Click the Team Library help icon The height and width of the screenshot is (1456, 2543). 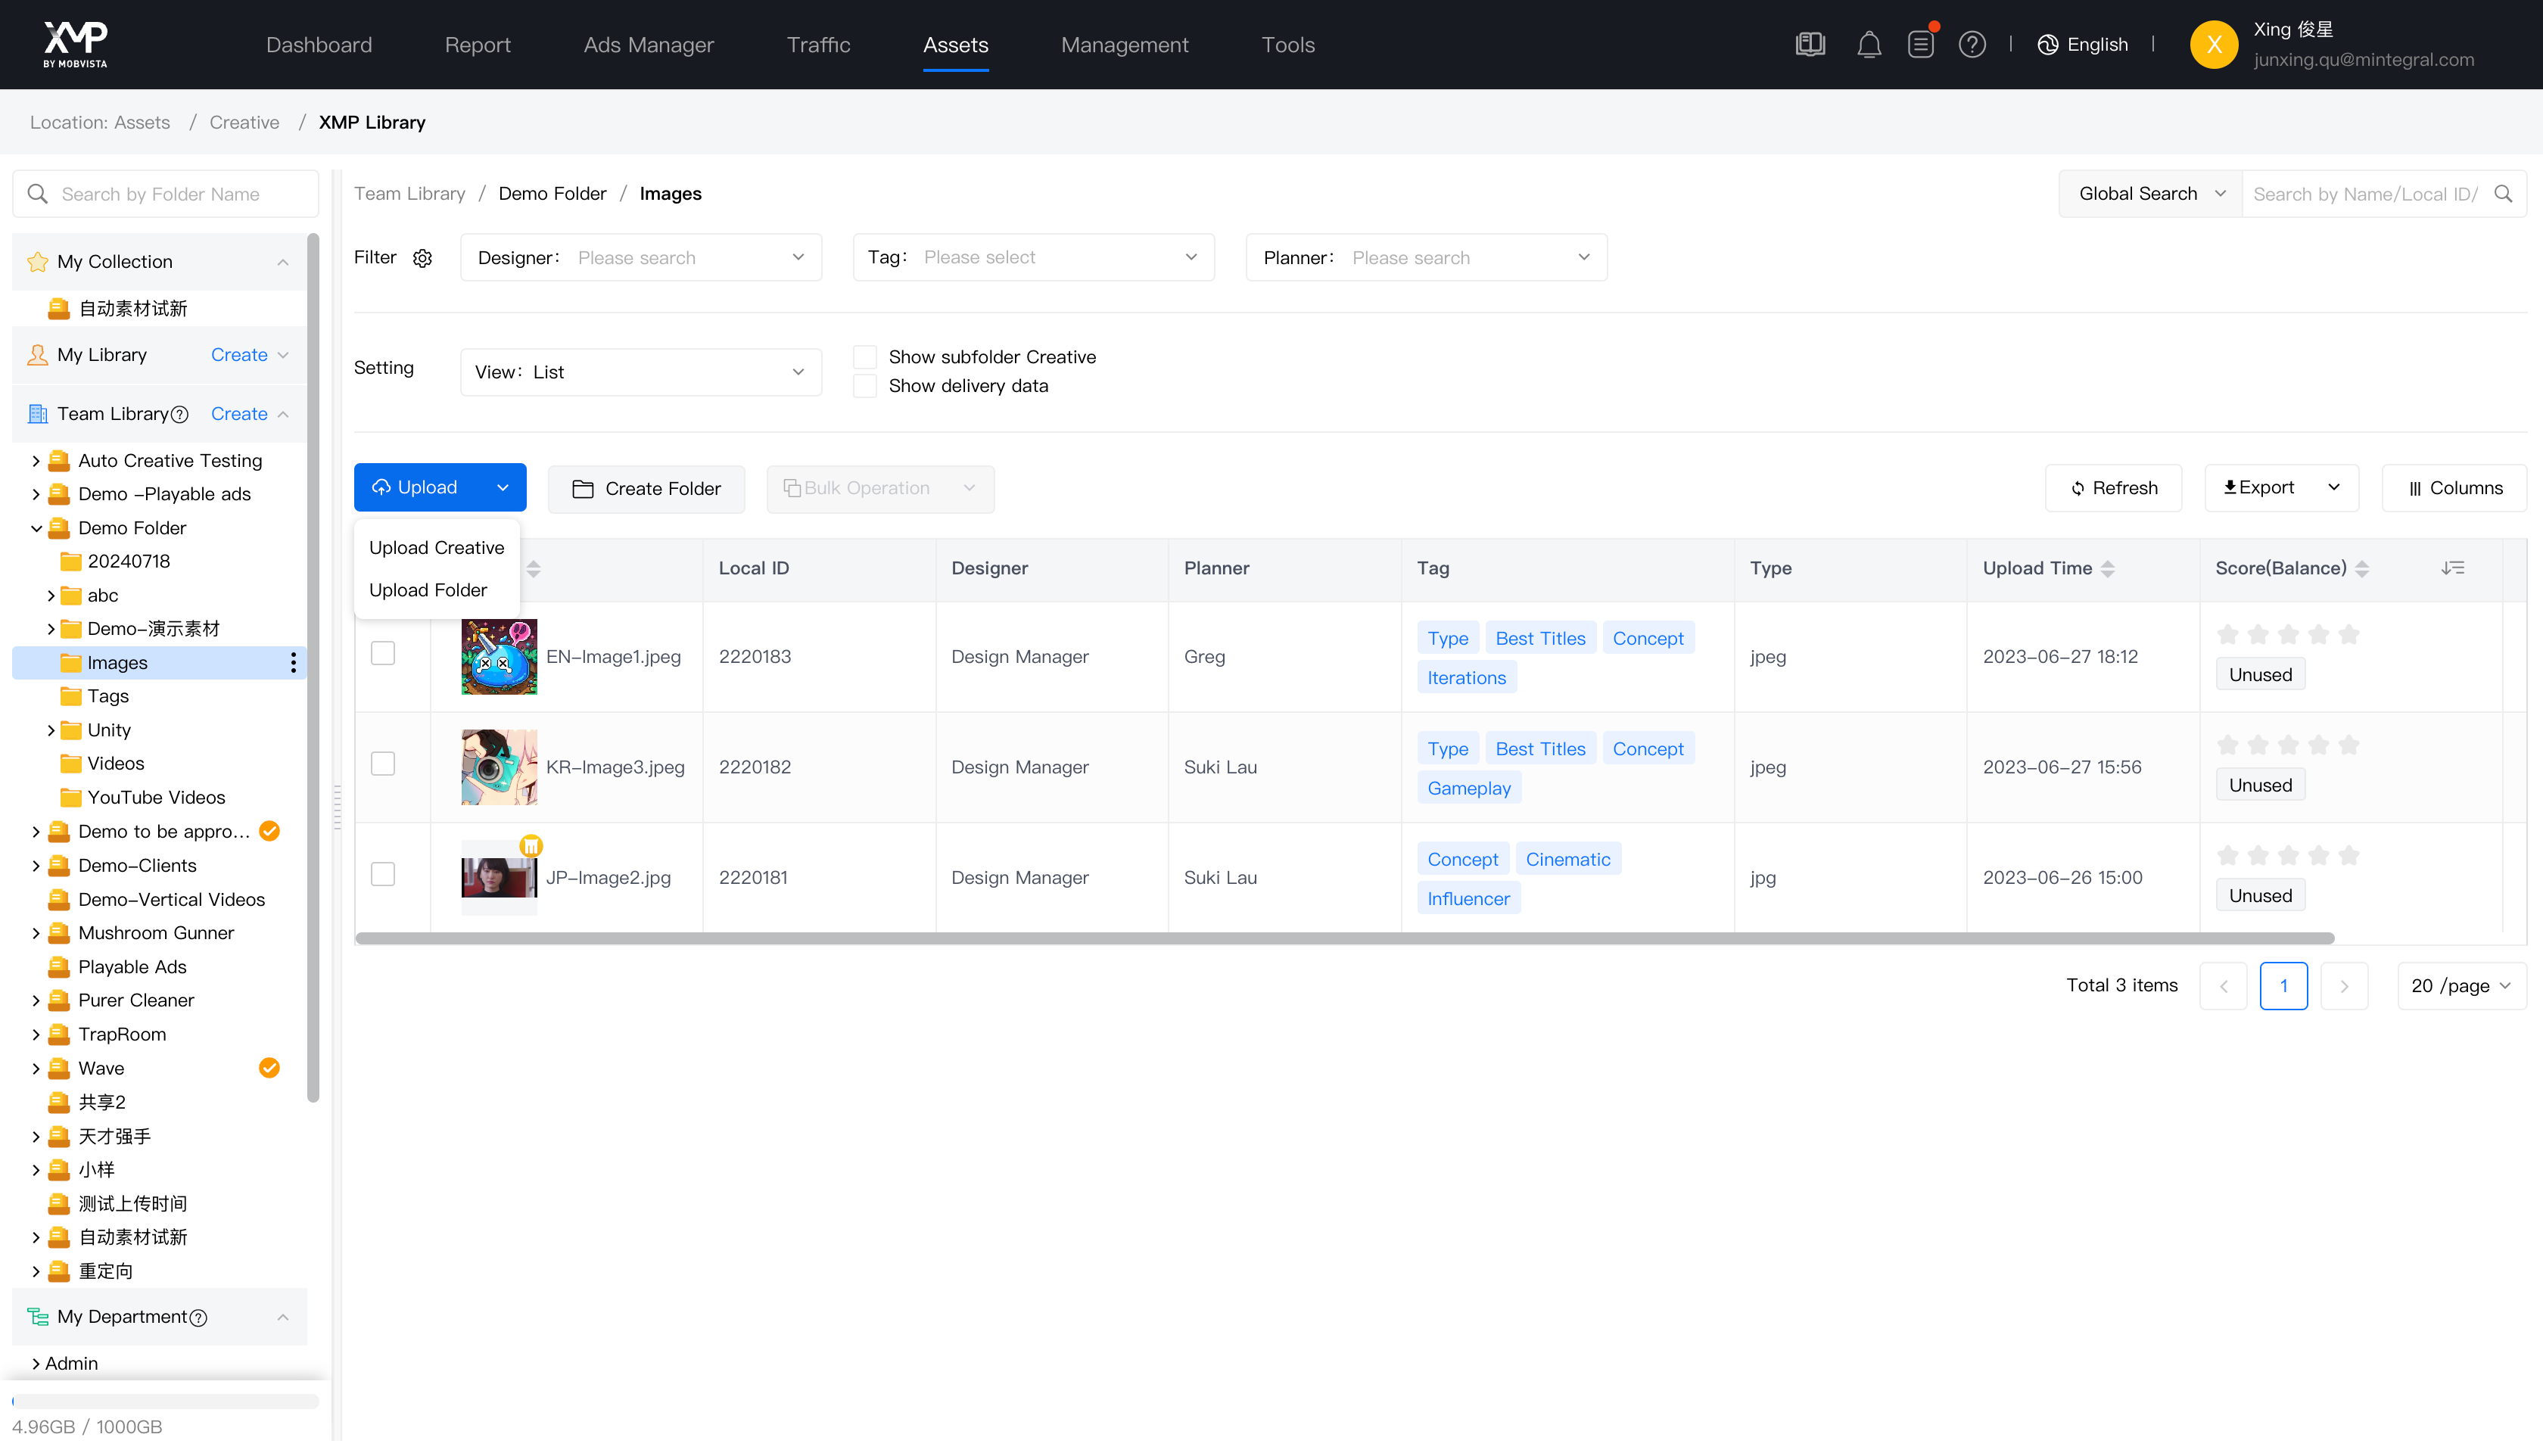[180, 415]
